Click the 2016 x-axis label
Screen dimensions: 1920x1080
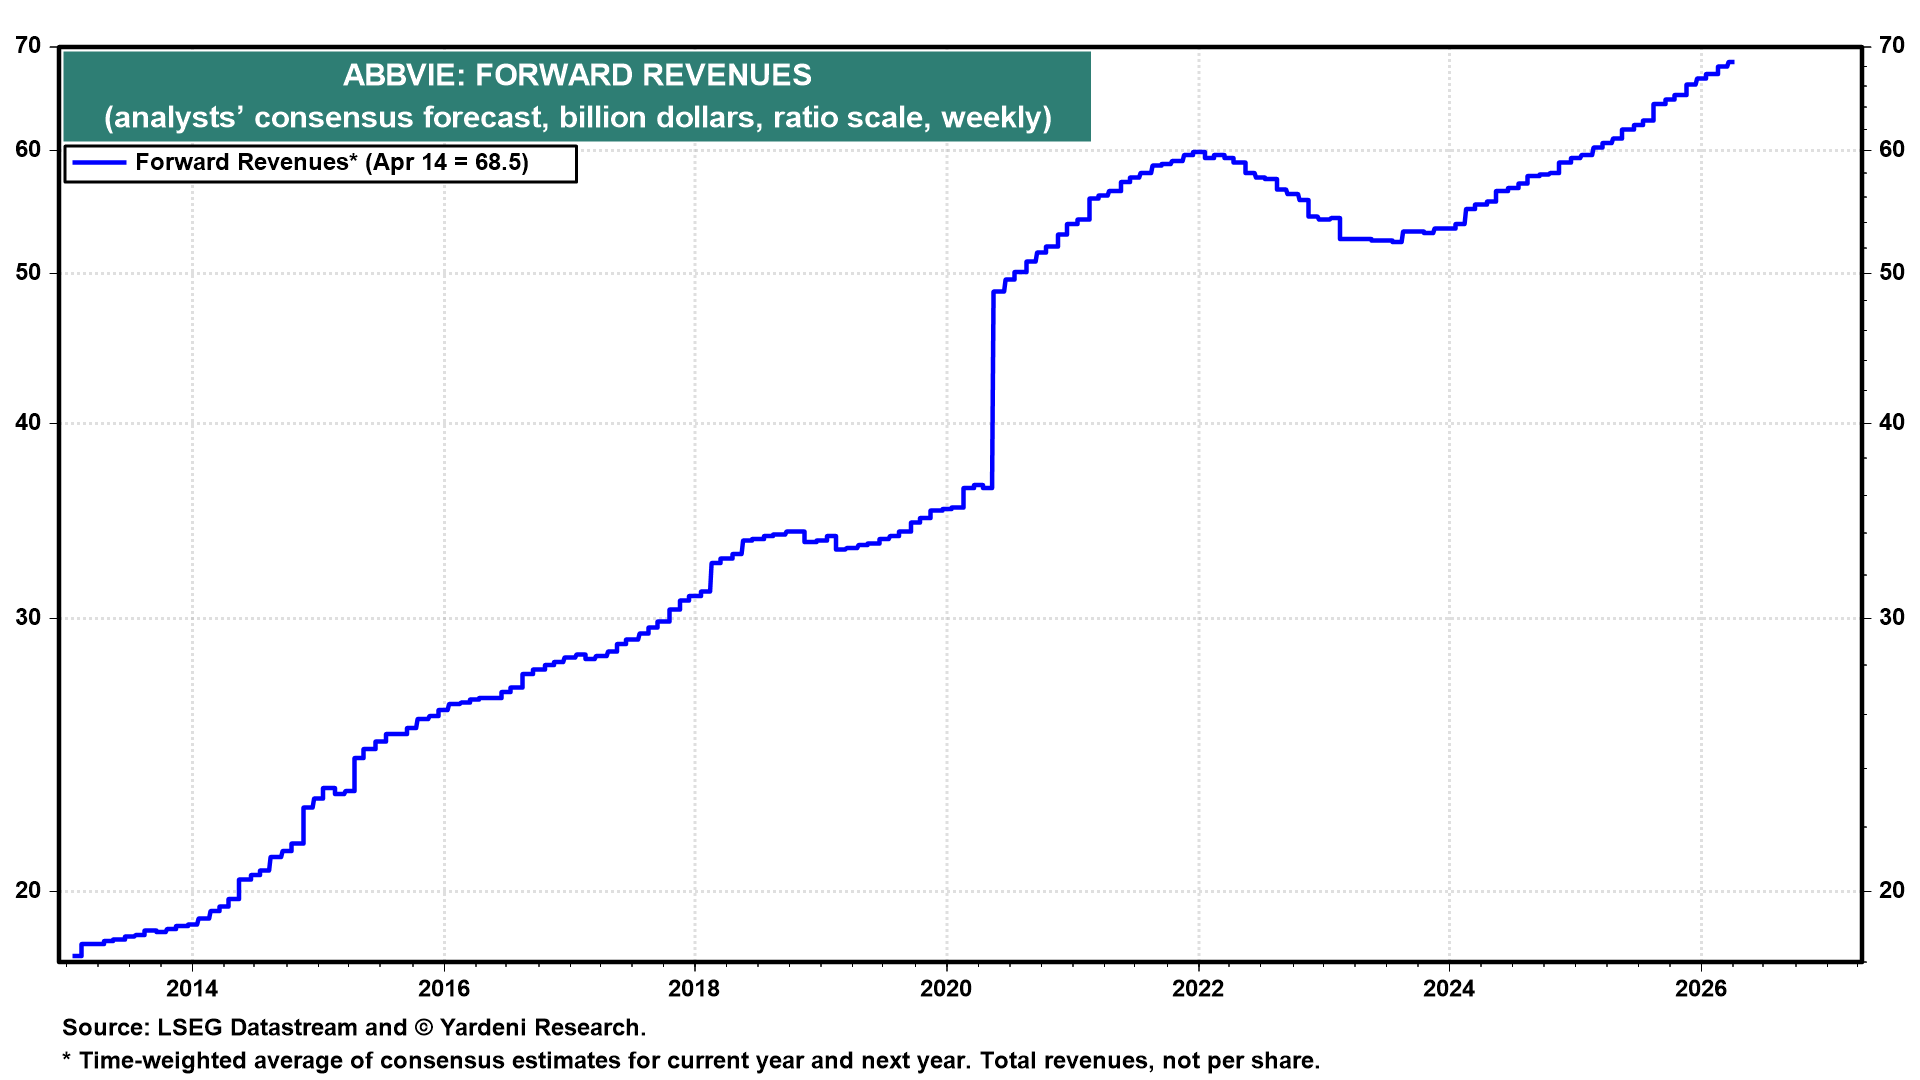(x=443, y=989)
